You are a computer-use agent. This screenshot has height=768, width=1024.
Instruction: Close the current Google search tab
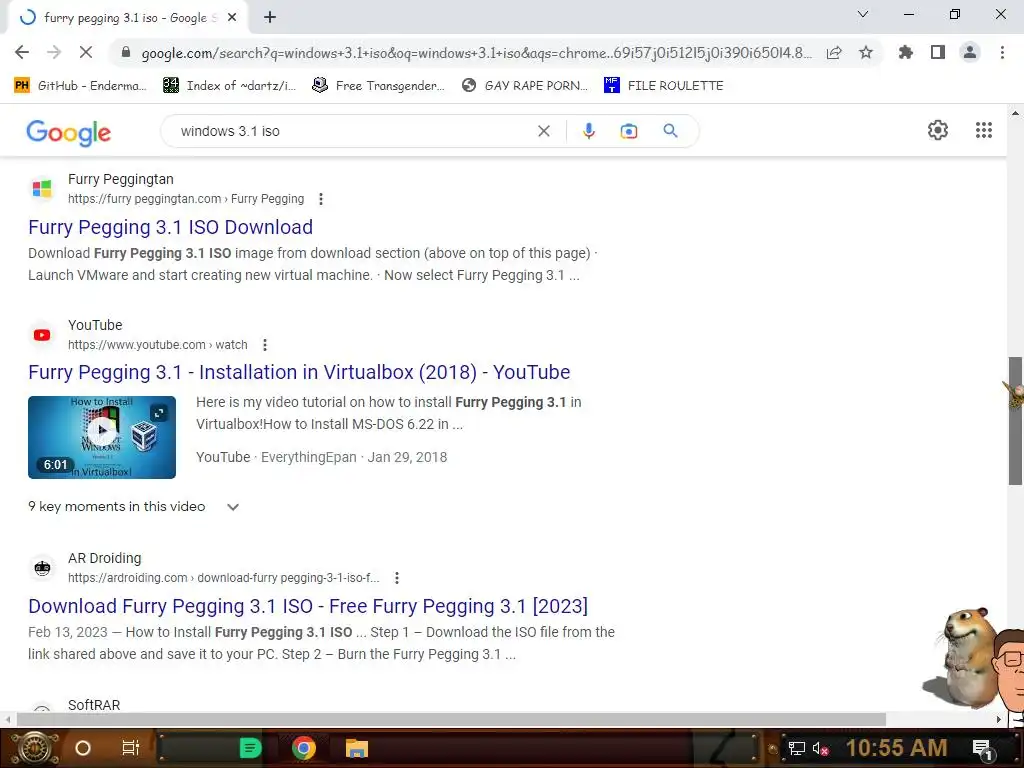[x=232, y=18]
